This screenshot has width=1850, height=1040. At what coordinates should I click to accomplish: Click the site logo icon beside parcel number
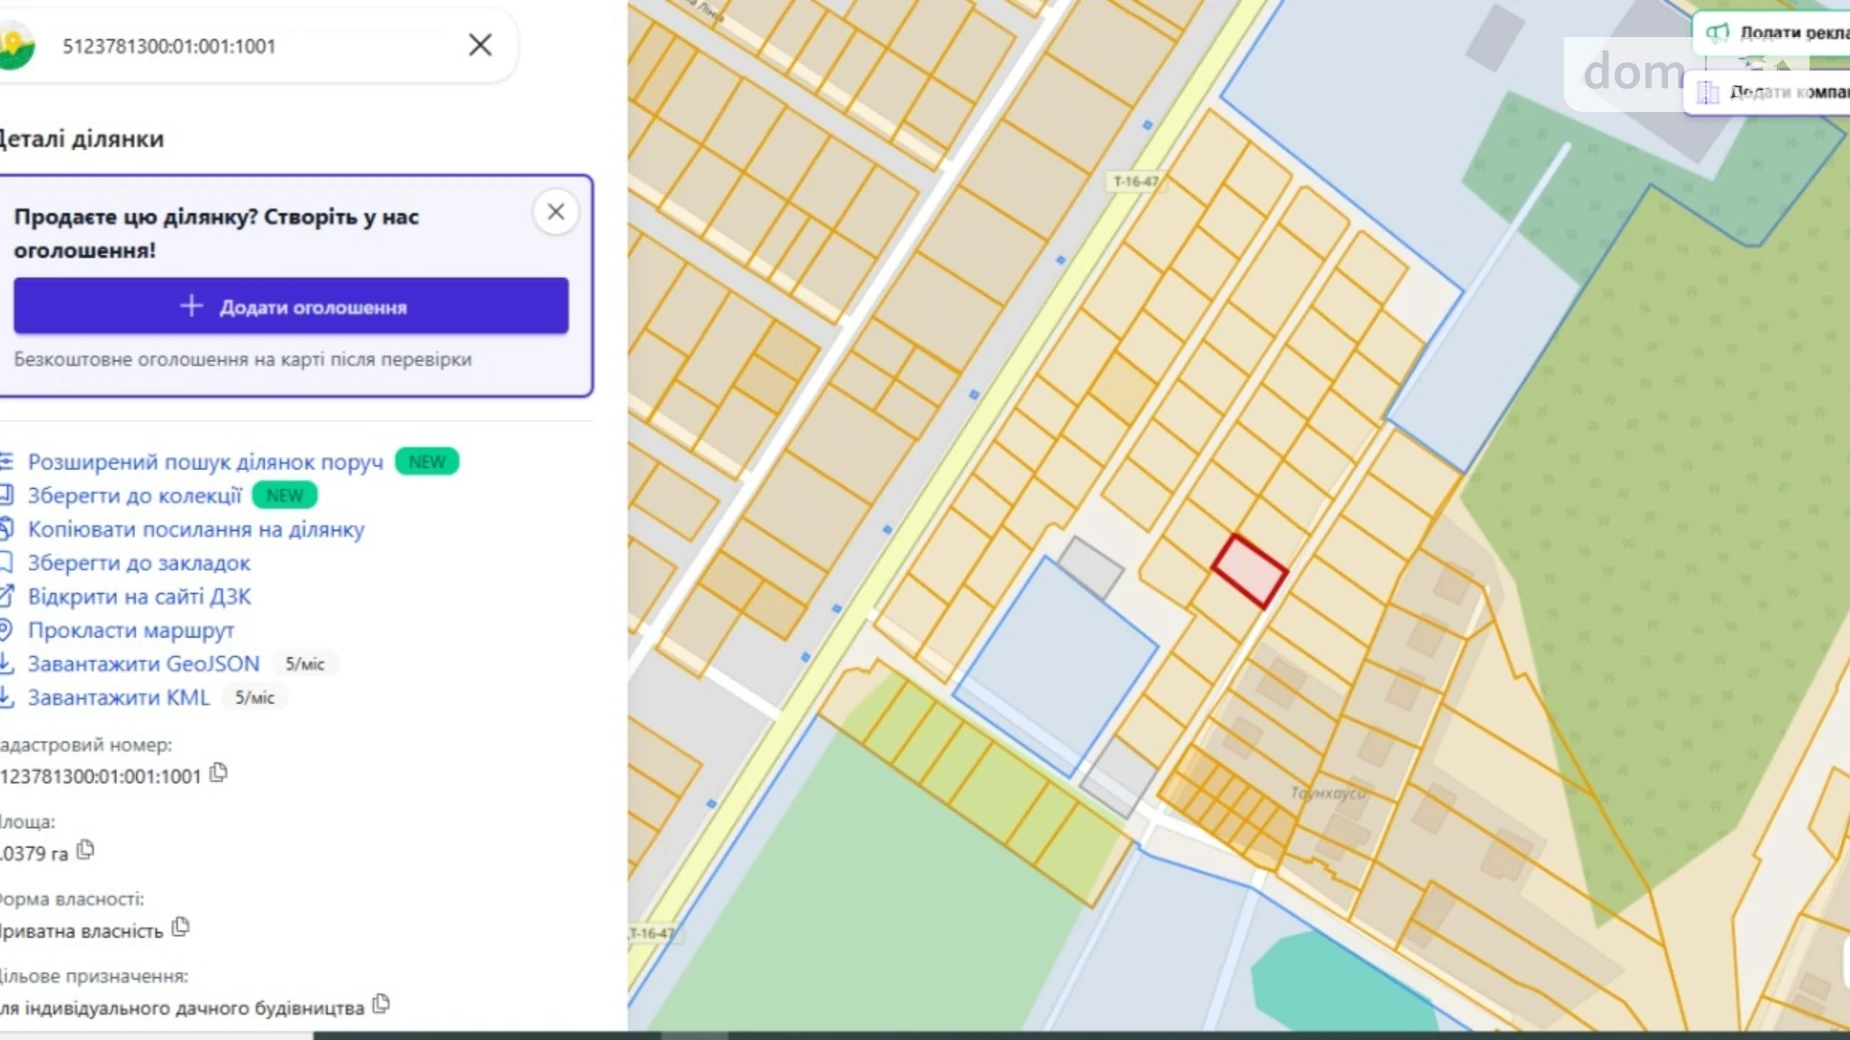14,45
